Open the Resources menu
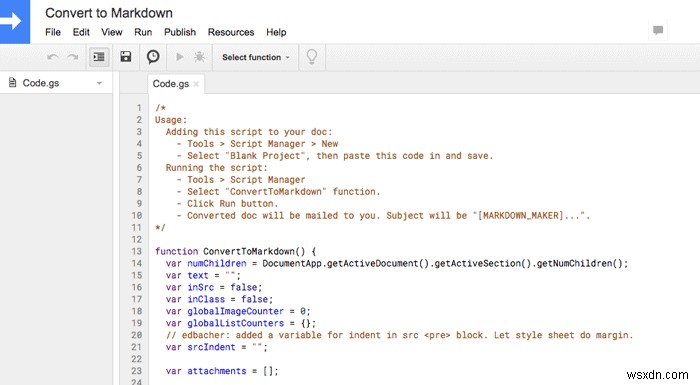Image resolution: width=700 pixels, height=385 pixels. pos(231,32)
